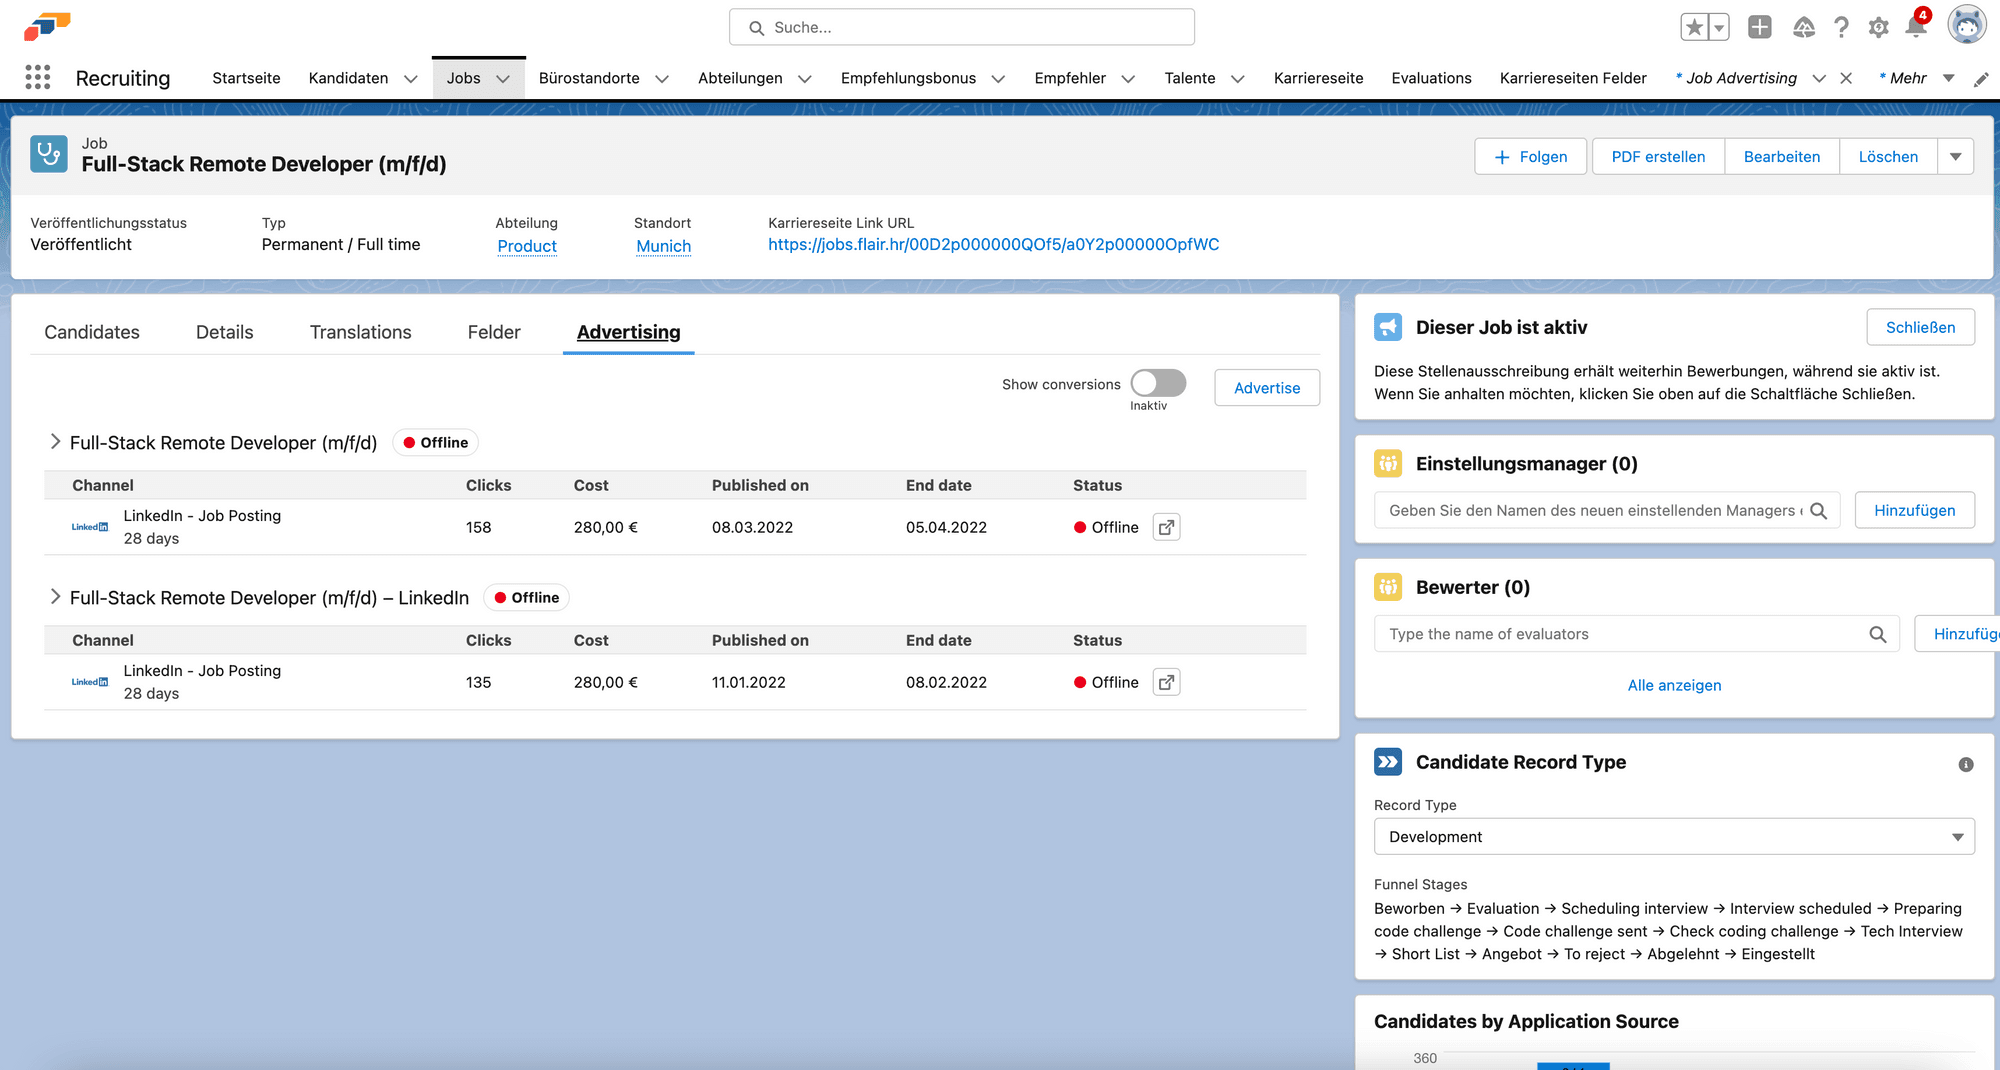2000x1070 pixels.
Task: Open global actions plus icon
Action: pos(1760,27)
